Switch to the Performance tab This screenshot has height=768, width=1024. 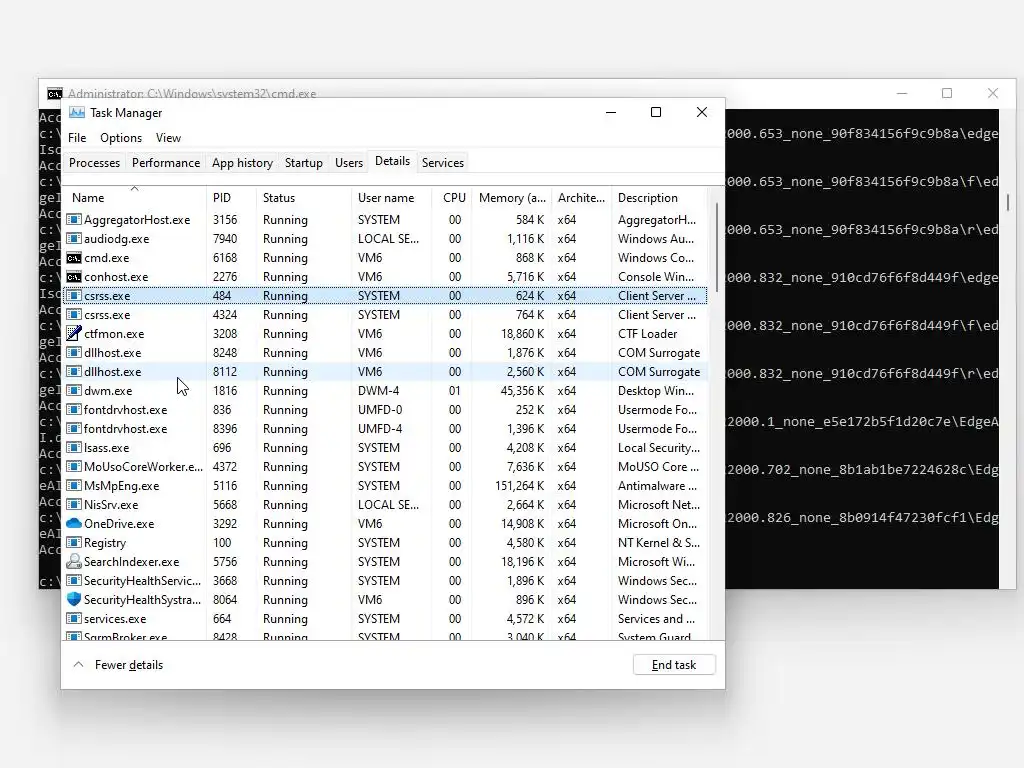[x=166, y=163]
